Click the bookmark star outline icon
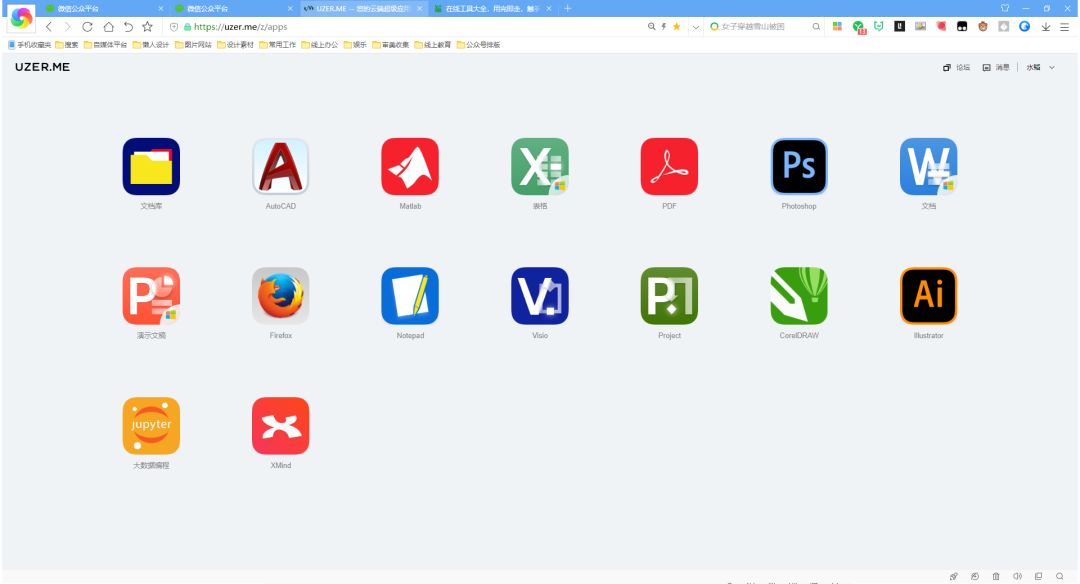The image size is (1080, 584). (147, 27)
